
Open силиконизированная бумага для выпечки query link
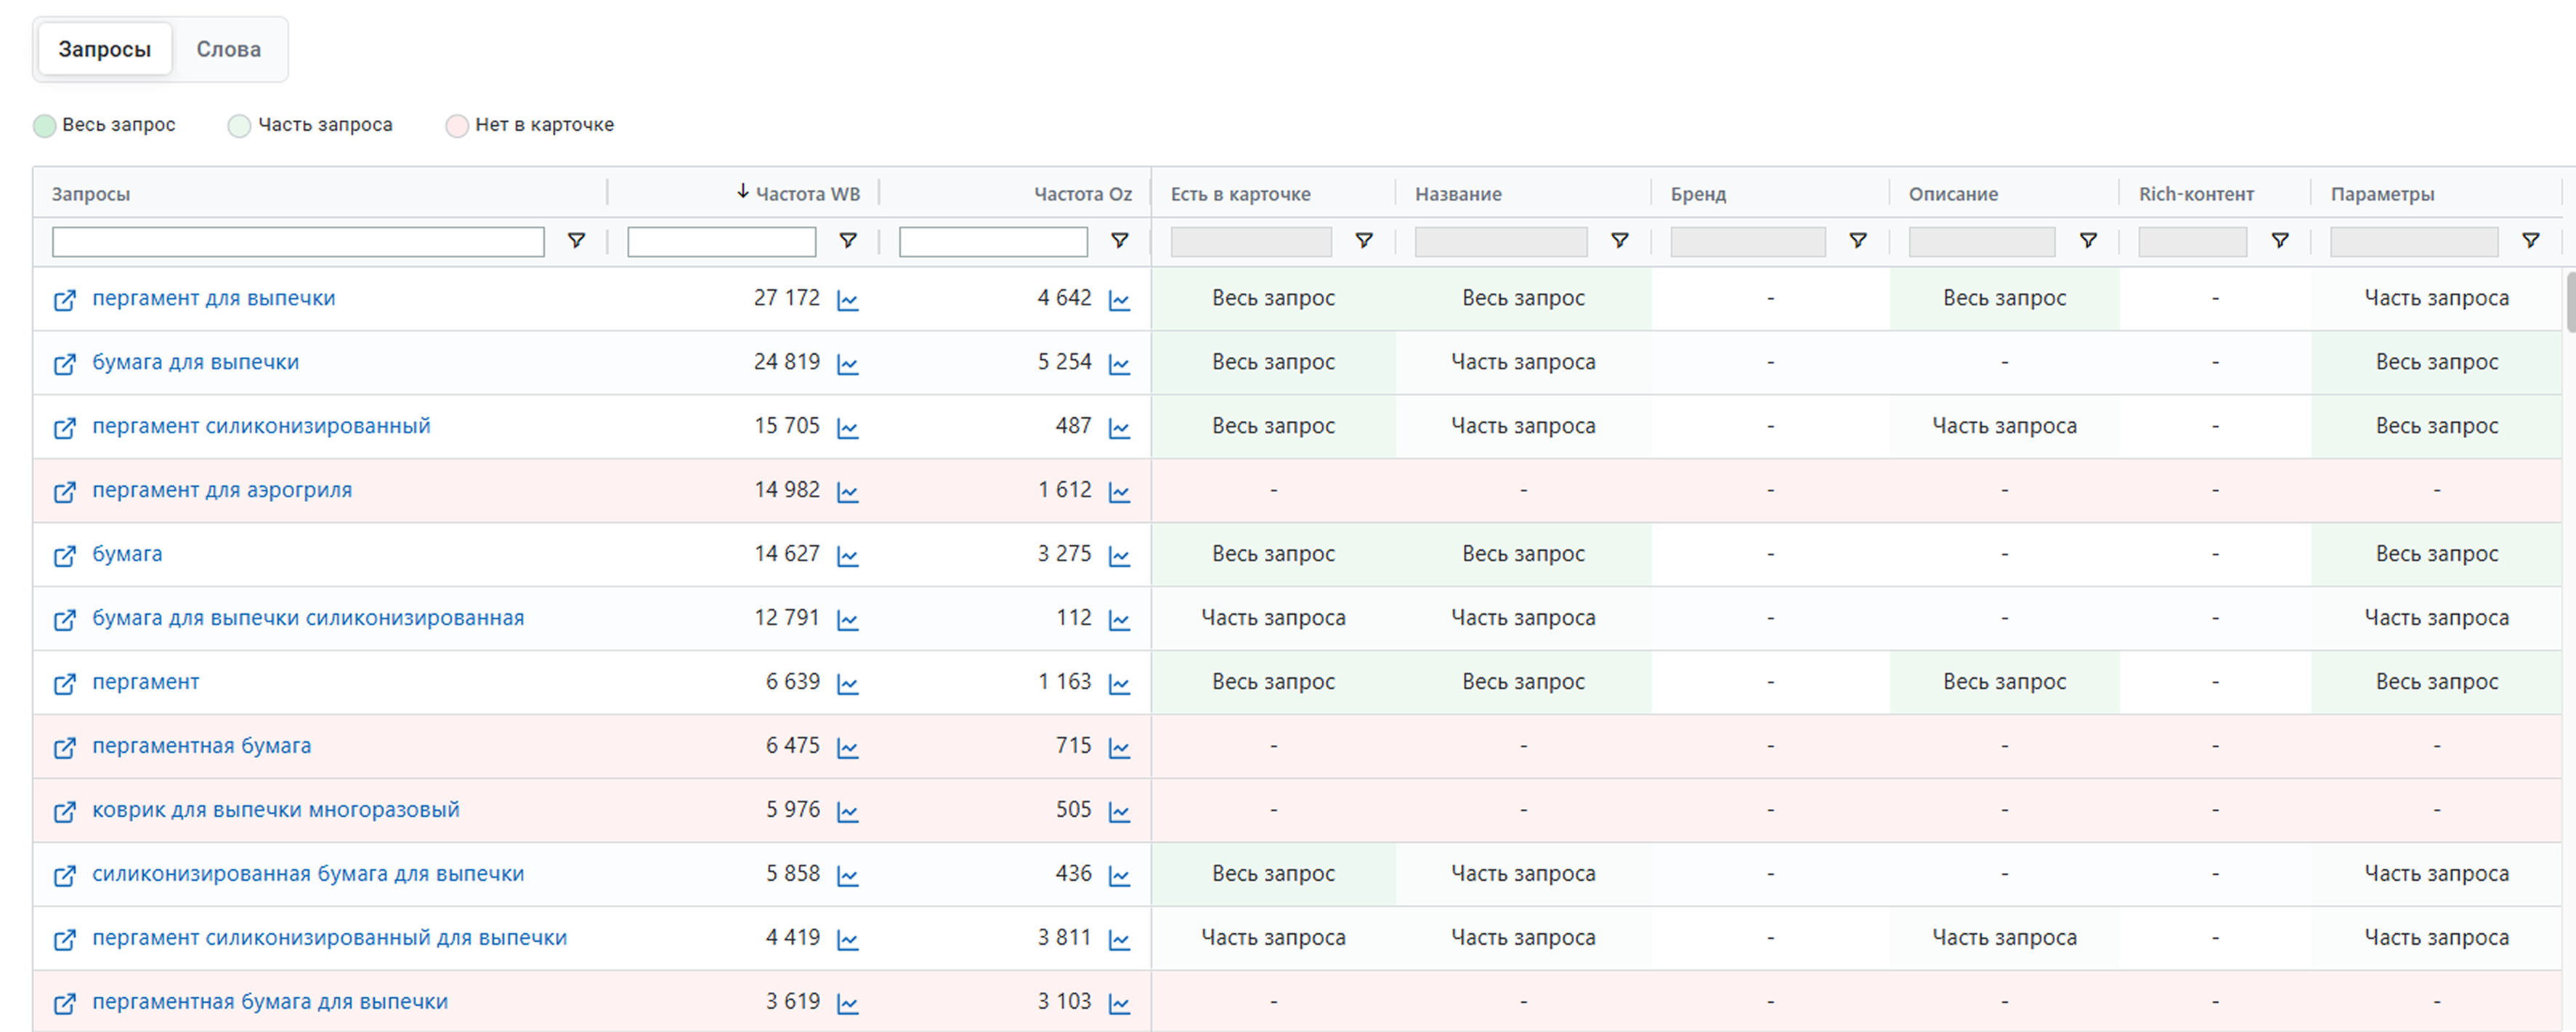(x=308, y=874)
